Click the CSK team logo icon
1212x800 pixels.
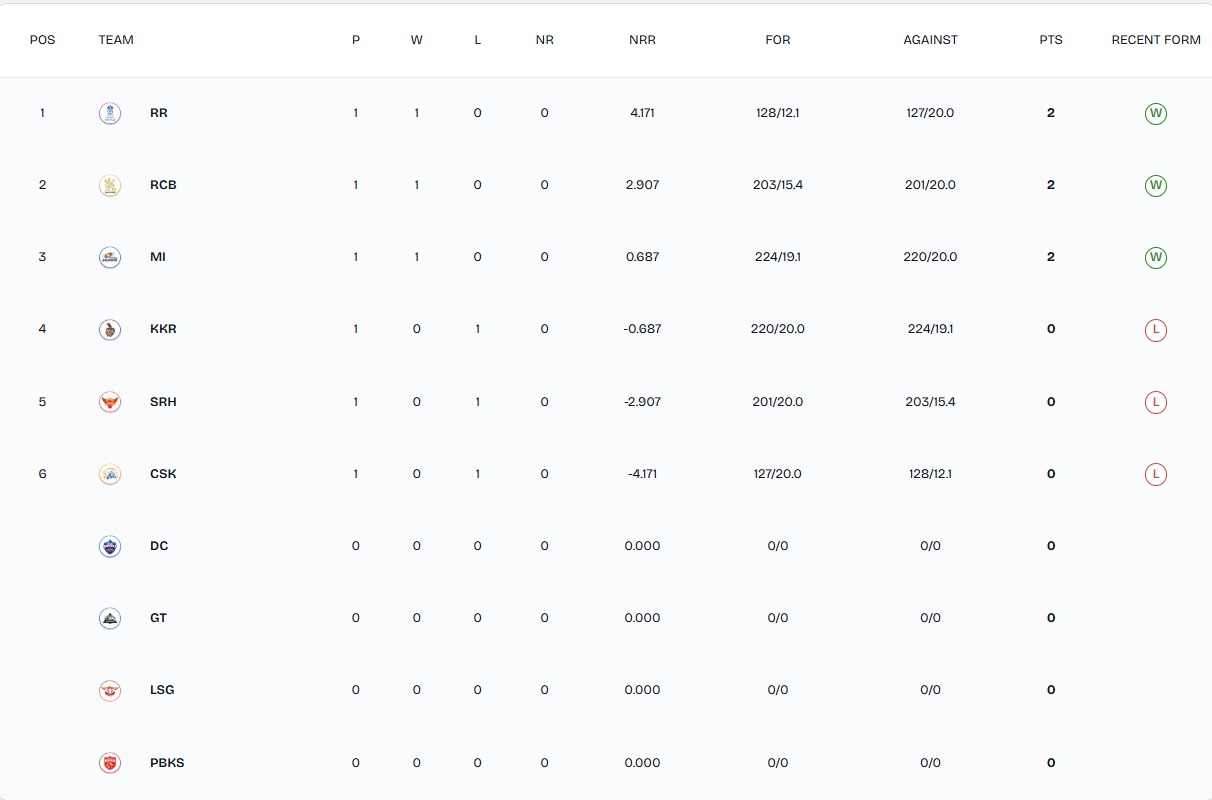(x=110, y=474)
